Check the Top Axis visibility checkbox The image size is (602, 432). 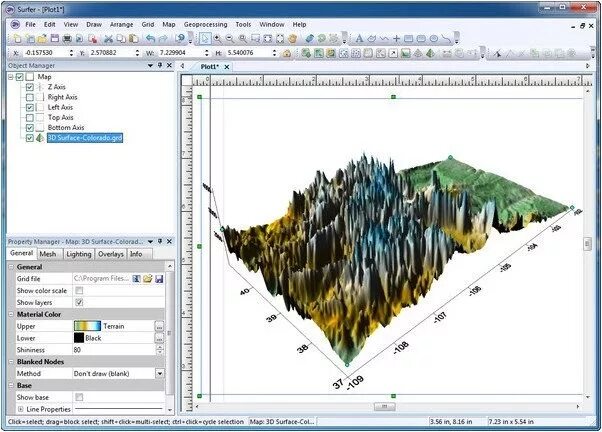coord(30,118)
